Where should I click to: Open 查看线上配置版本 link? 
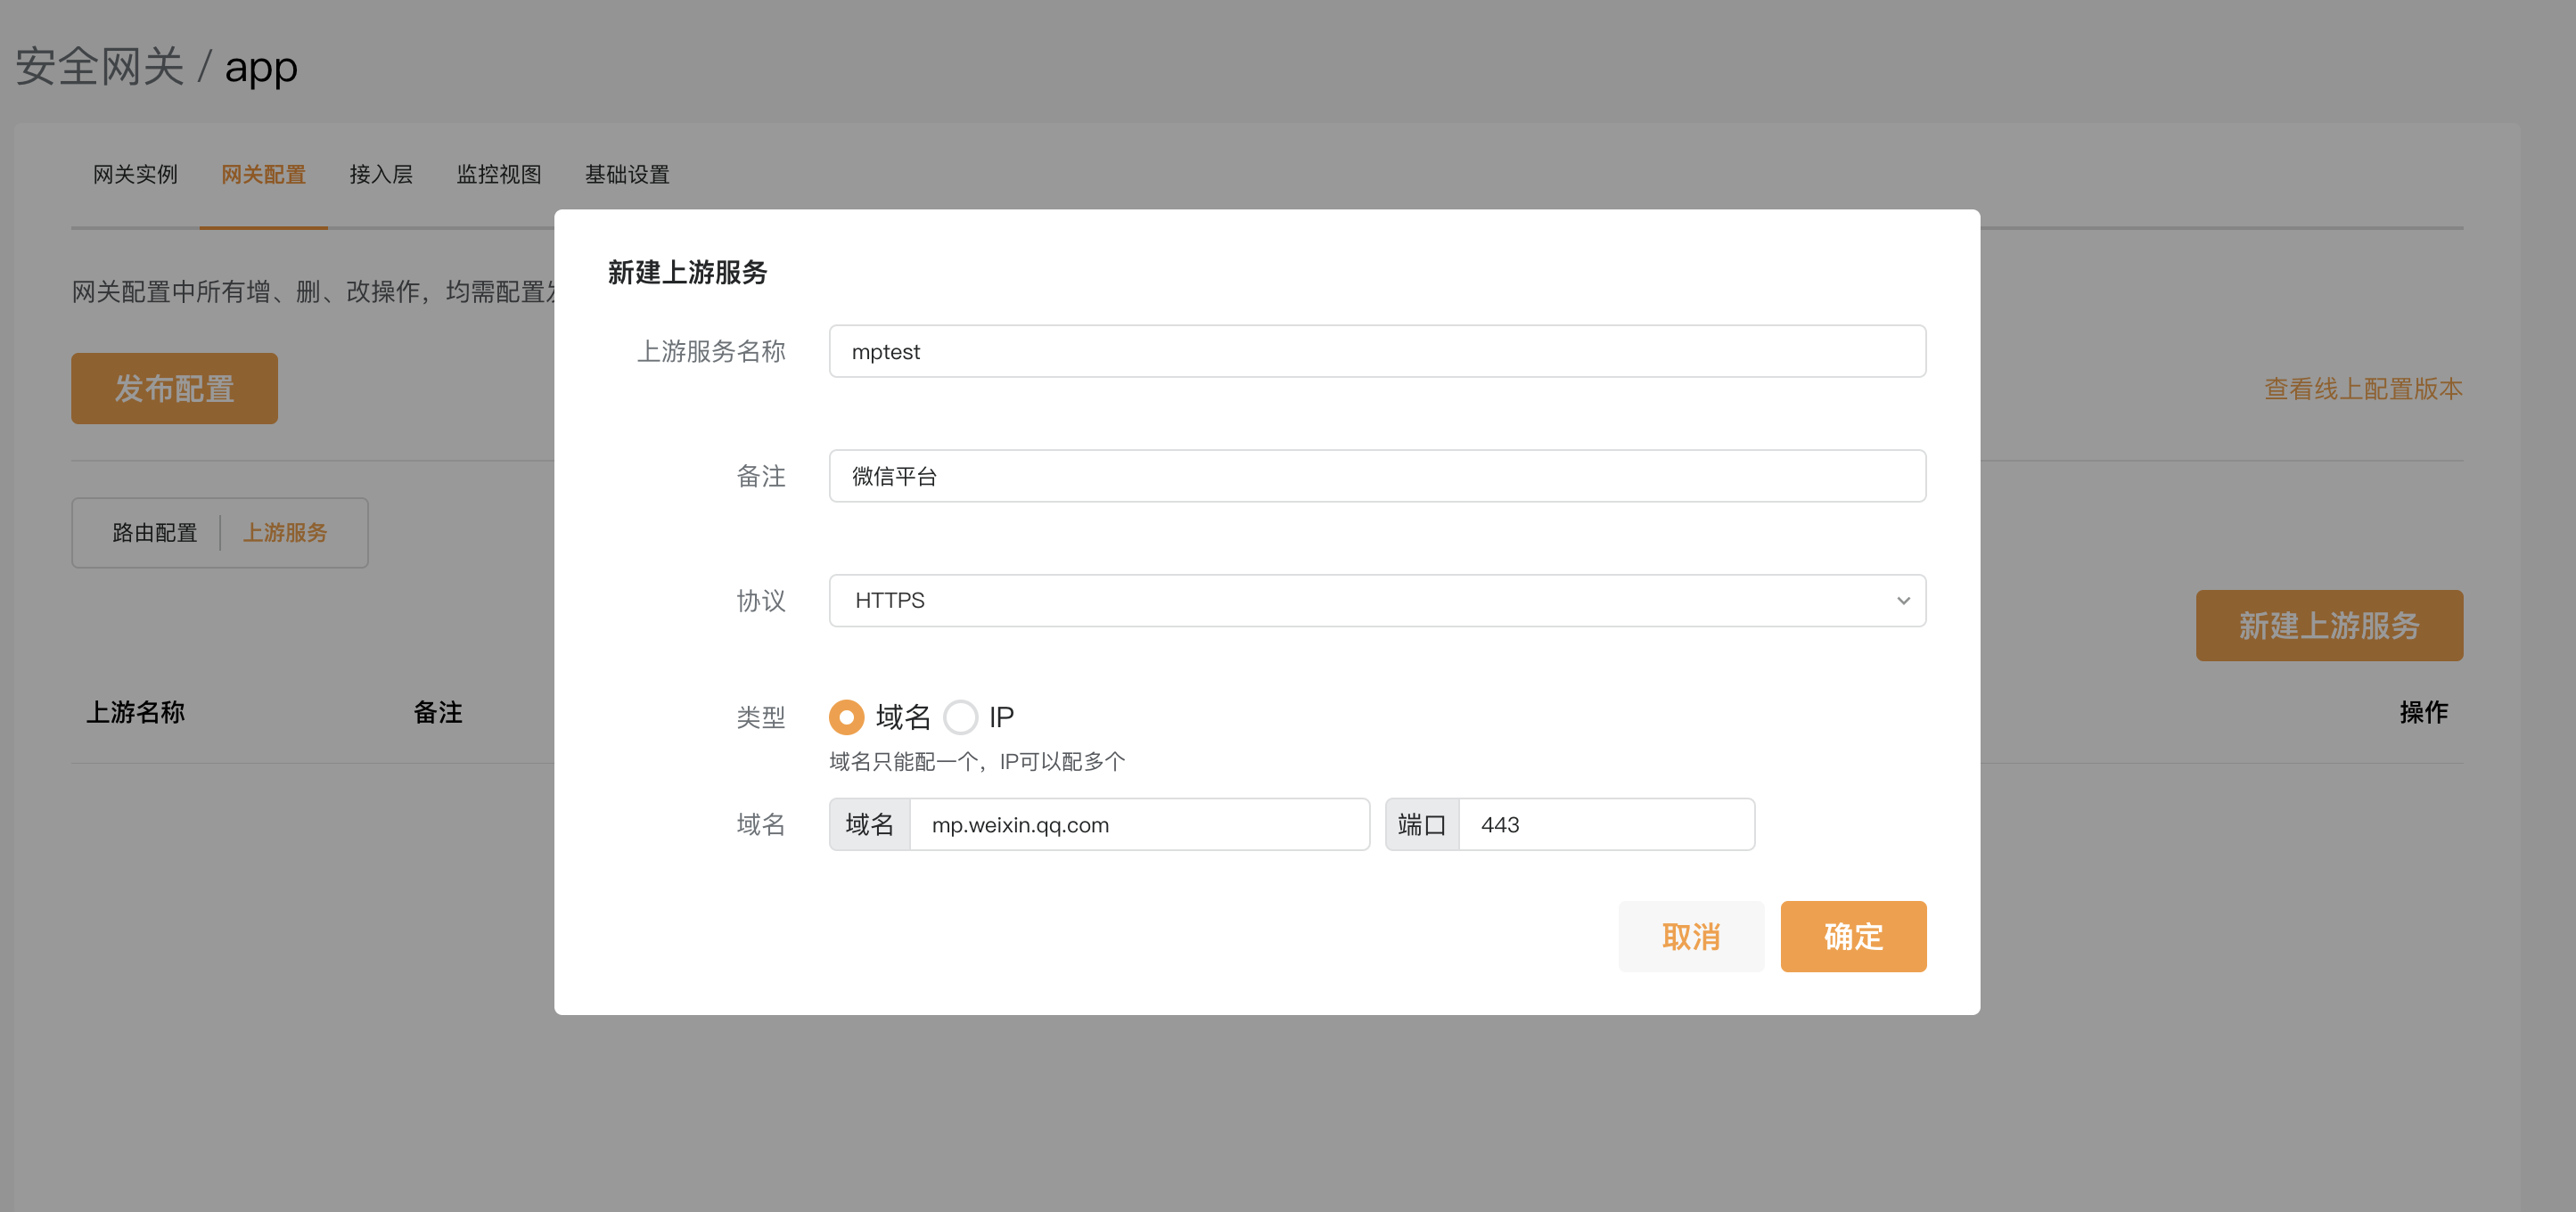point(2362,389)
